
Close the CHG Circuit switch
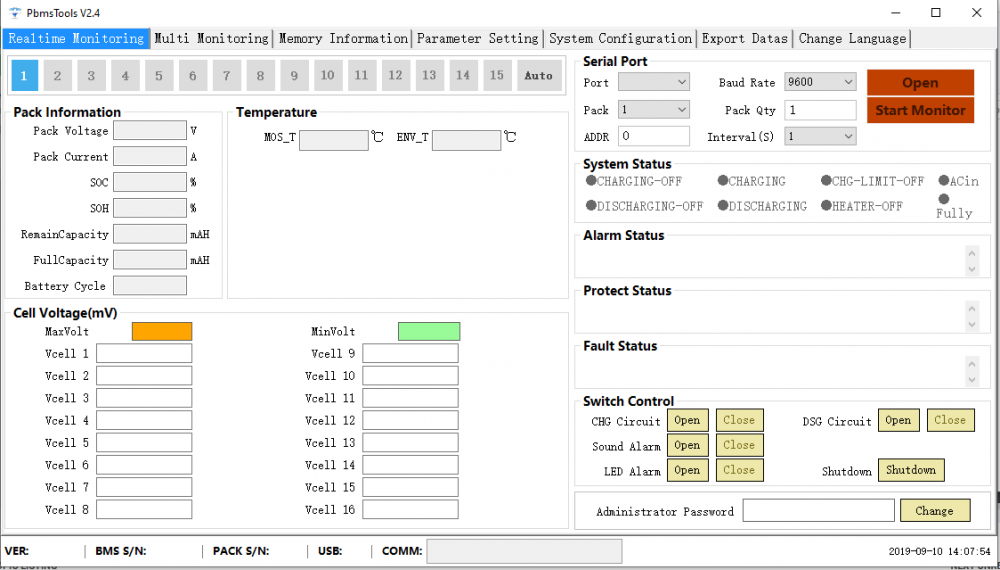(x=739, y=420)
